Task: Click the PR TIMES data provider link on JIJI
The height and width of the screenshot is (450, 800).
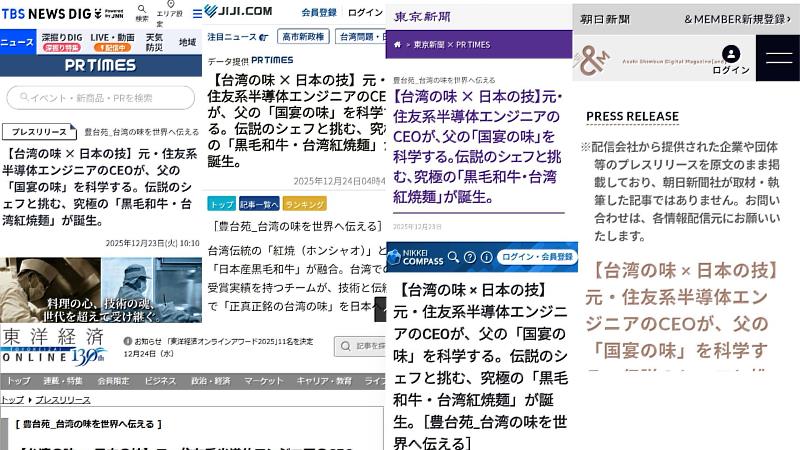Action: pyautogui.click(x=272, y=60)
